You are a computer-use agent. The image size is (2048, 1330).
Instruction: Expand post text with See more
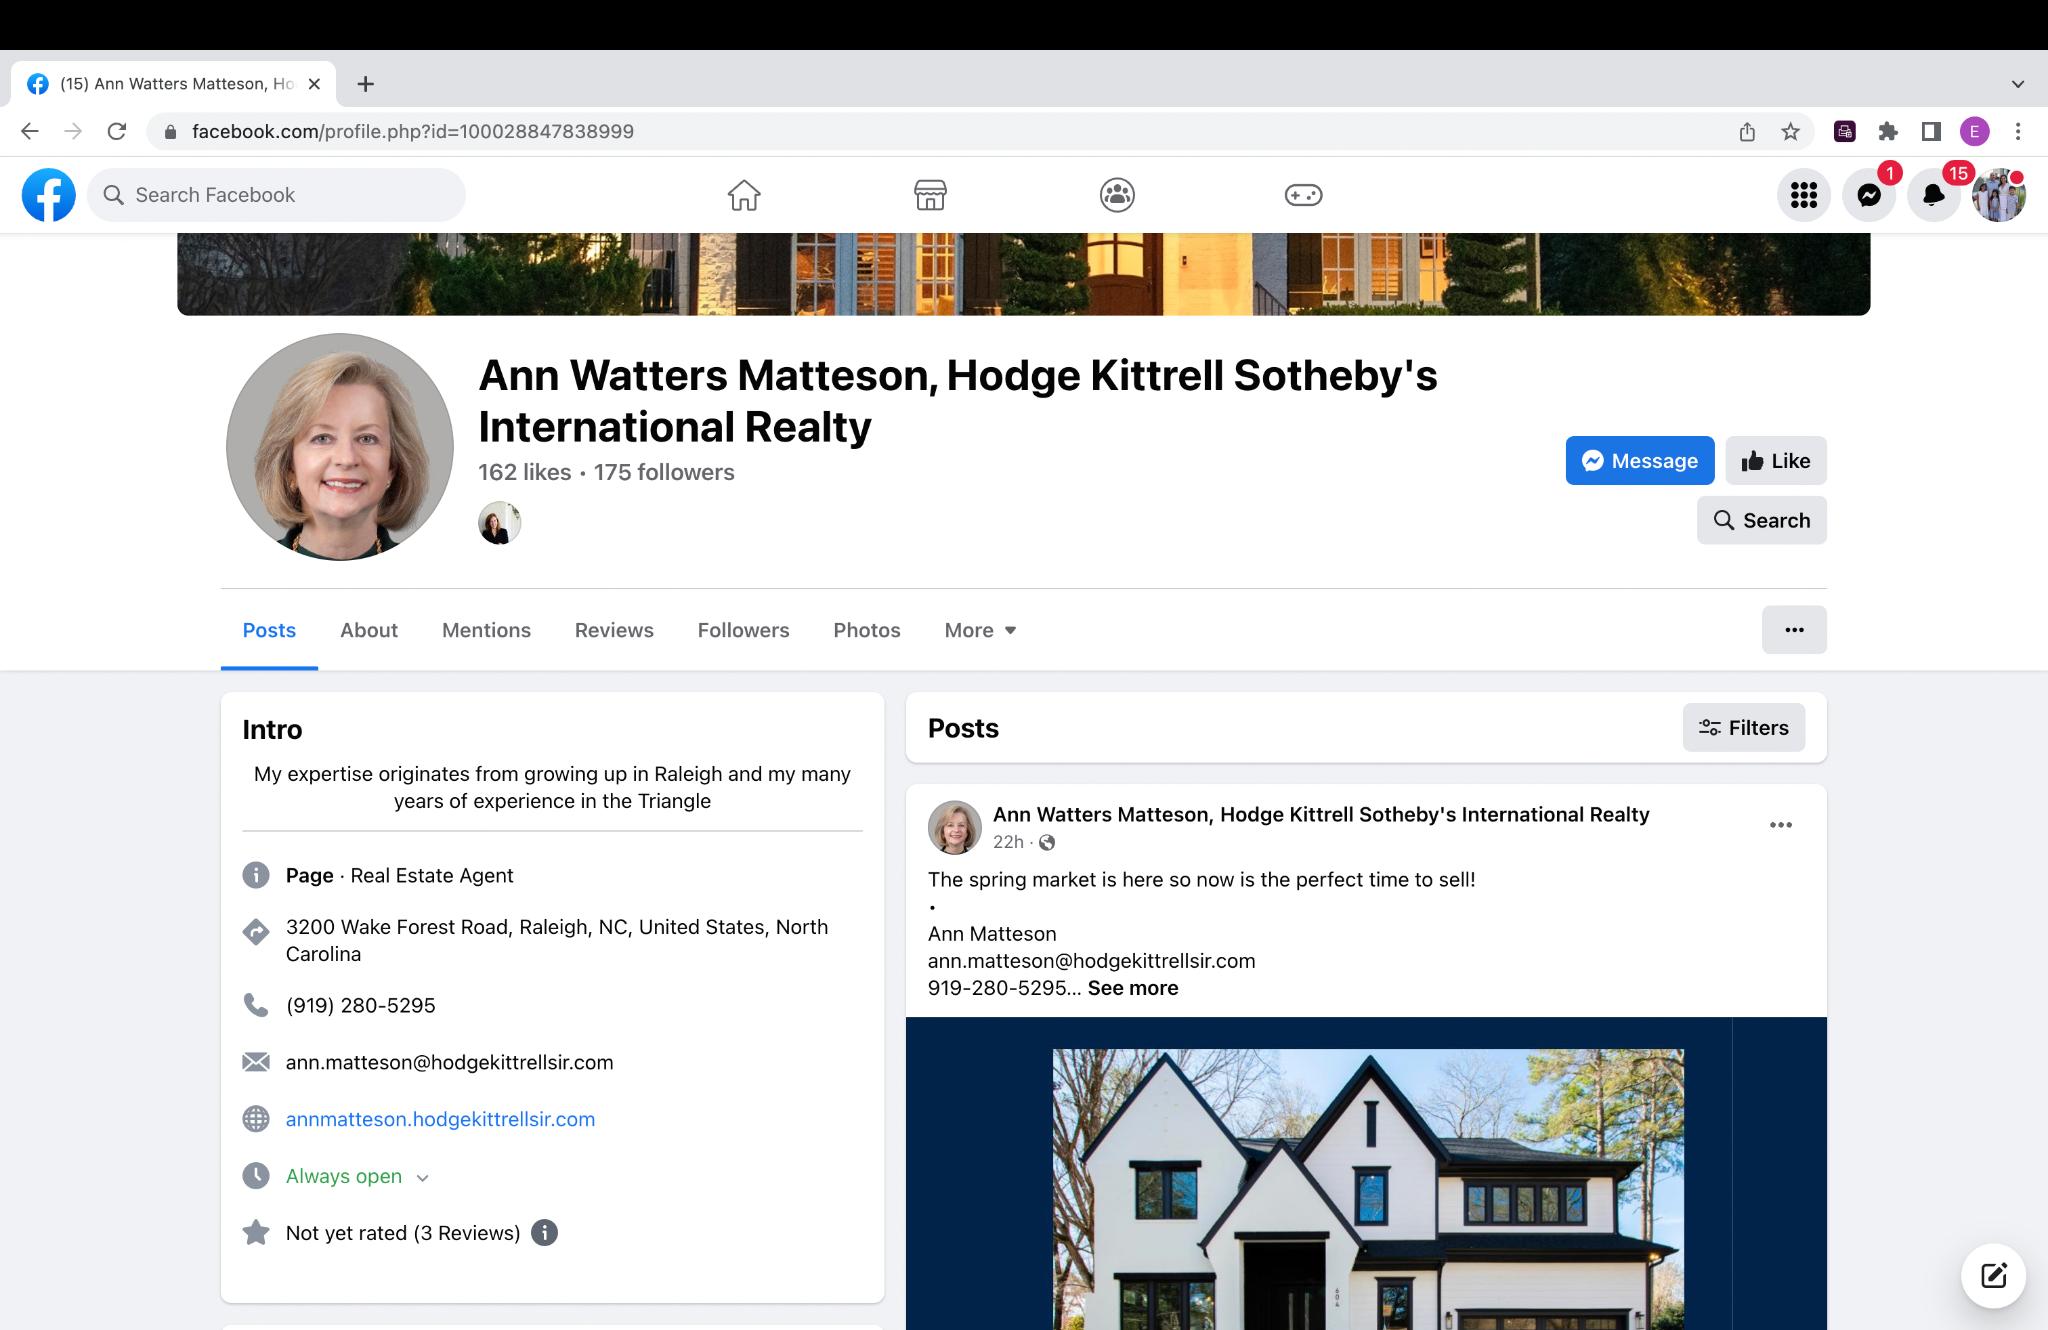[1132, 988]
